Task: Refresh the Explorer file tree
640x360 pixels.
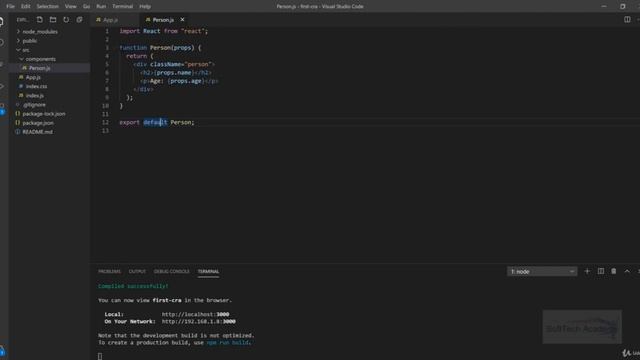Action: [x=66, y=20]
